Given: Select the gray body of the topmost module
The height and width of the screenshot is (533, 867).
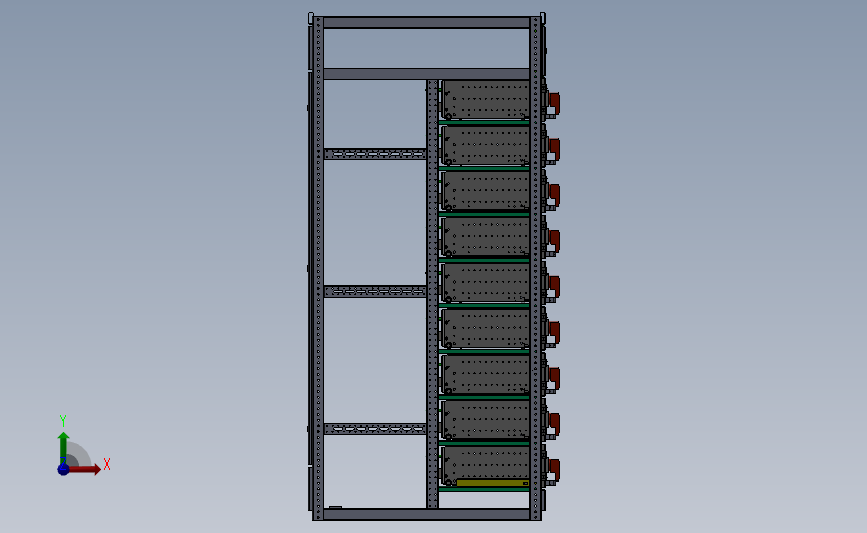Looking at the screenshot, I should click(x=487, y=100).
